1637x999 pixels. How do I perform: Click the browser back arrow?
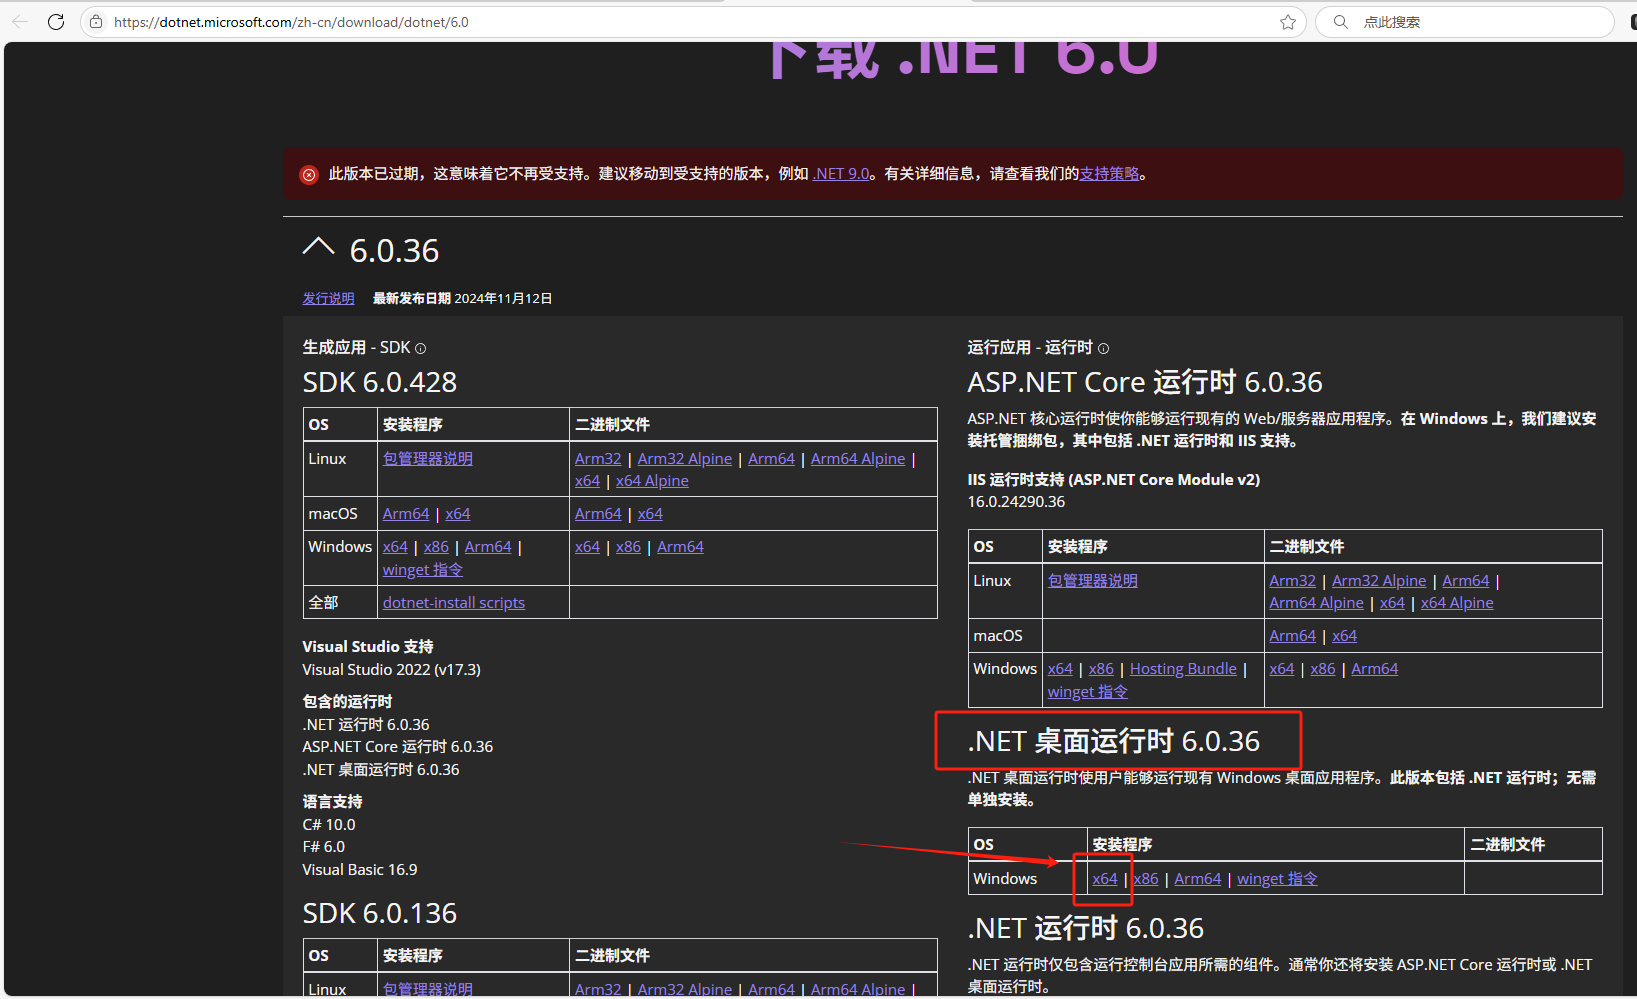20,22
